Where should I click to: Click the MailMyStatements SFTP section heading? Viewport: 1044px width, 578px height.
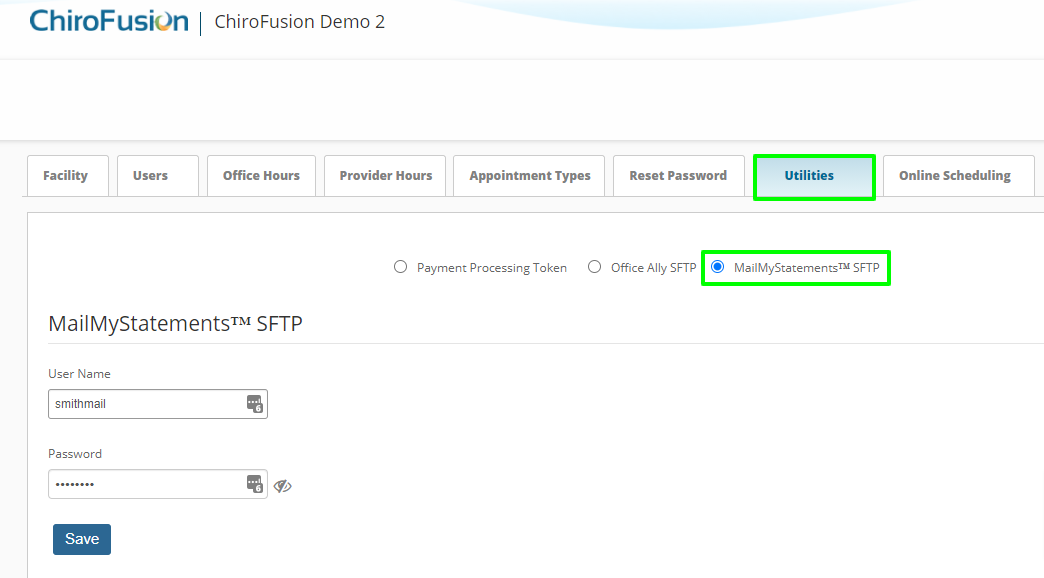(x=175, y=324)
